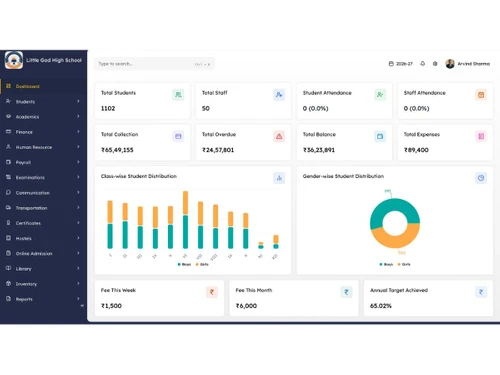Click the Reports document icon

[x=8, y=299]
